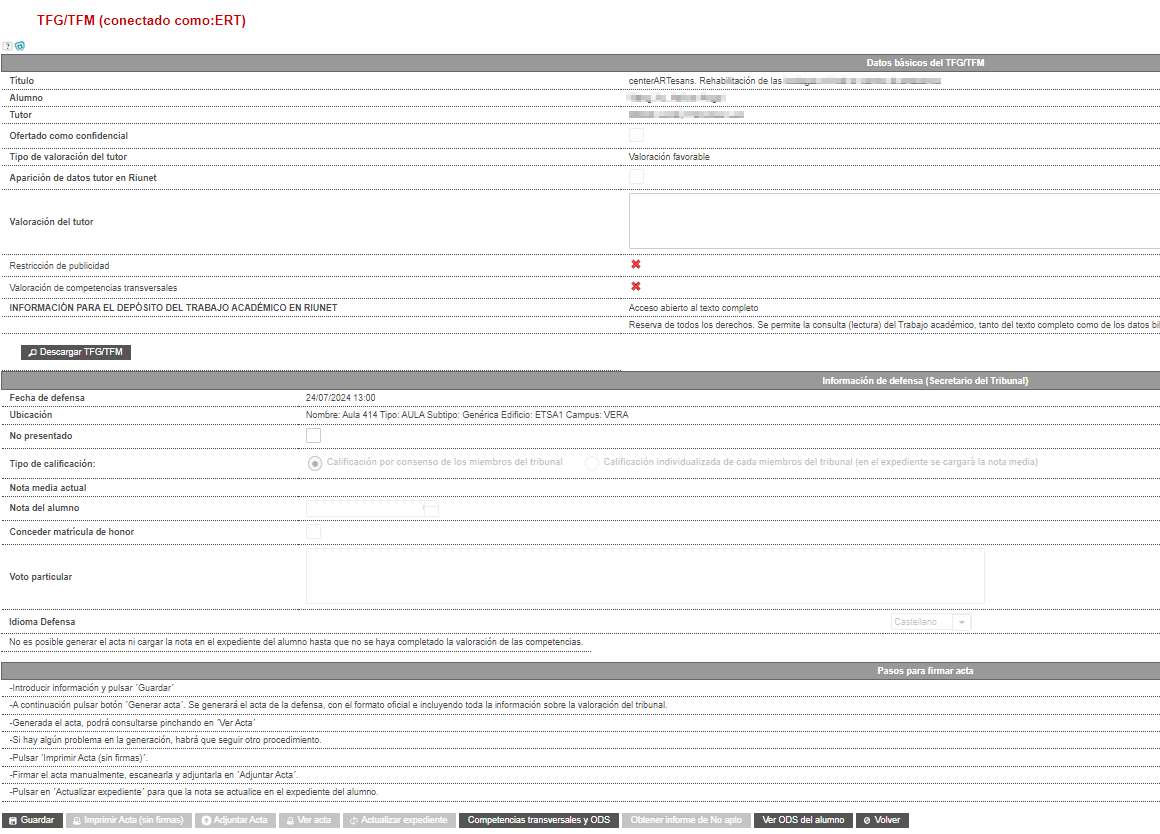Save the form with Guardar
Viewport: 1160px width, 834px height.
[x=32, y=820]
